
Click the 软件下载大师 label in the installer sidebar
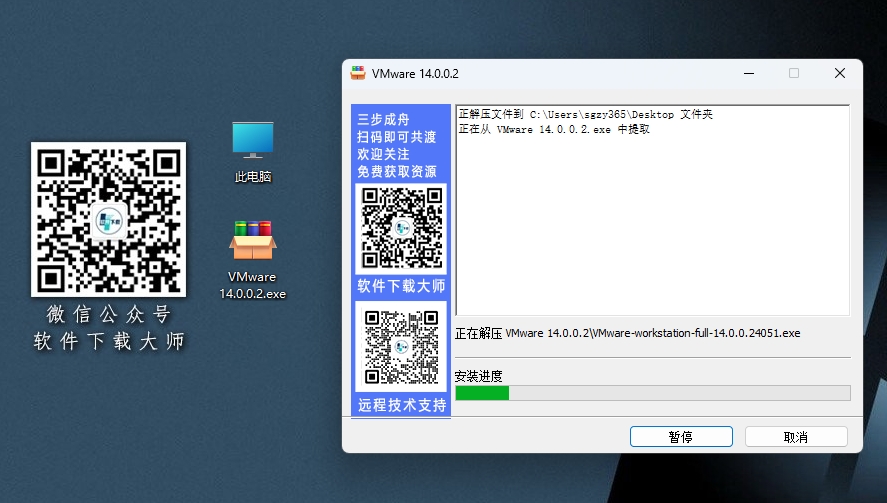401,286
